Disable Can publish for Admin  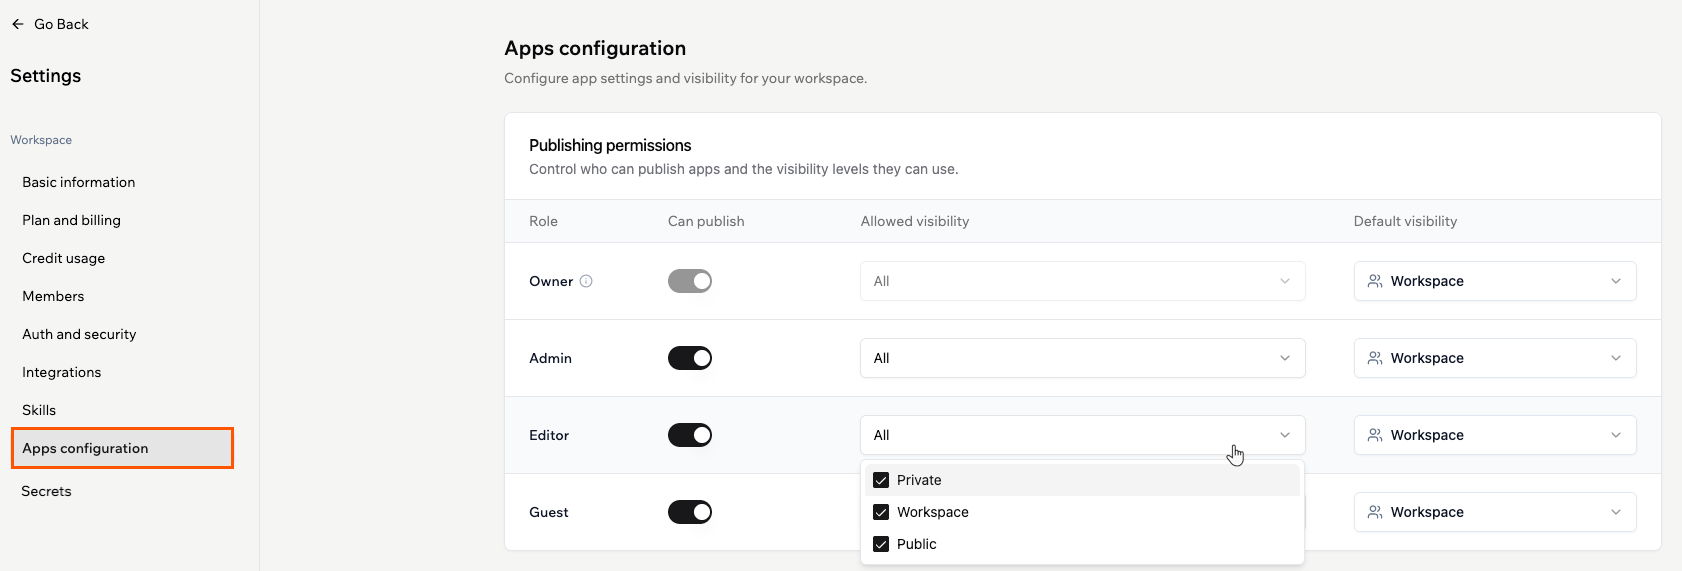click(690, 358)
